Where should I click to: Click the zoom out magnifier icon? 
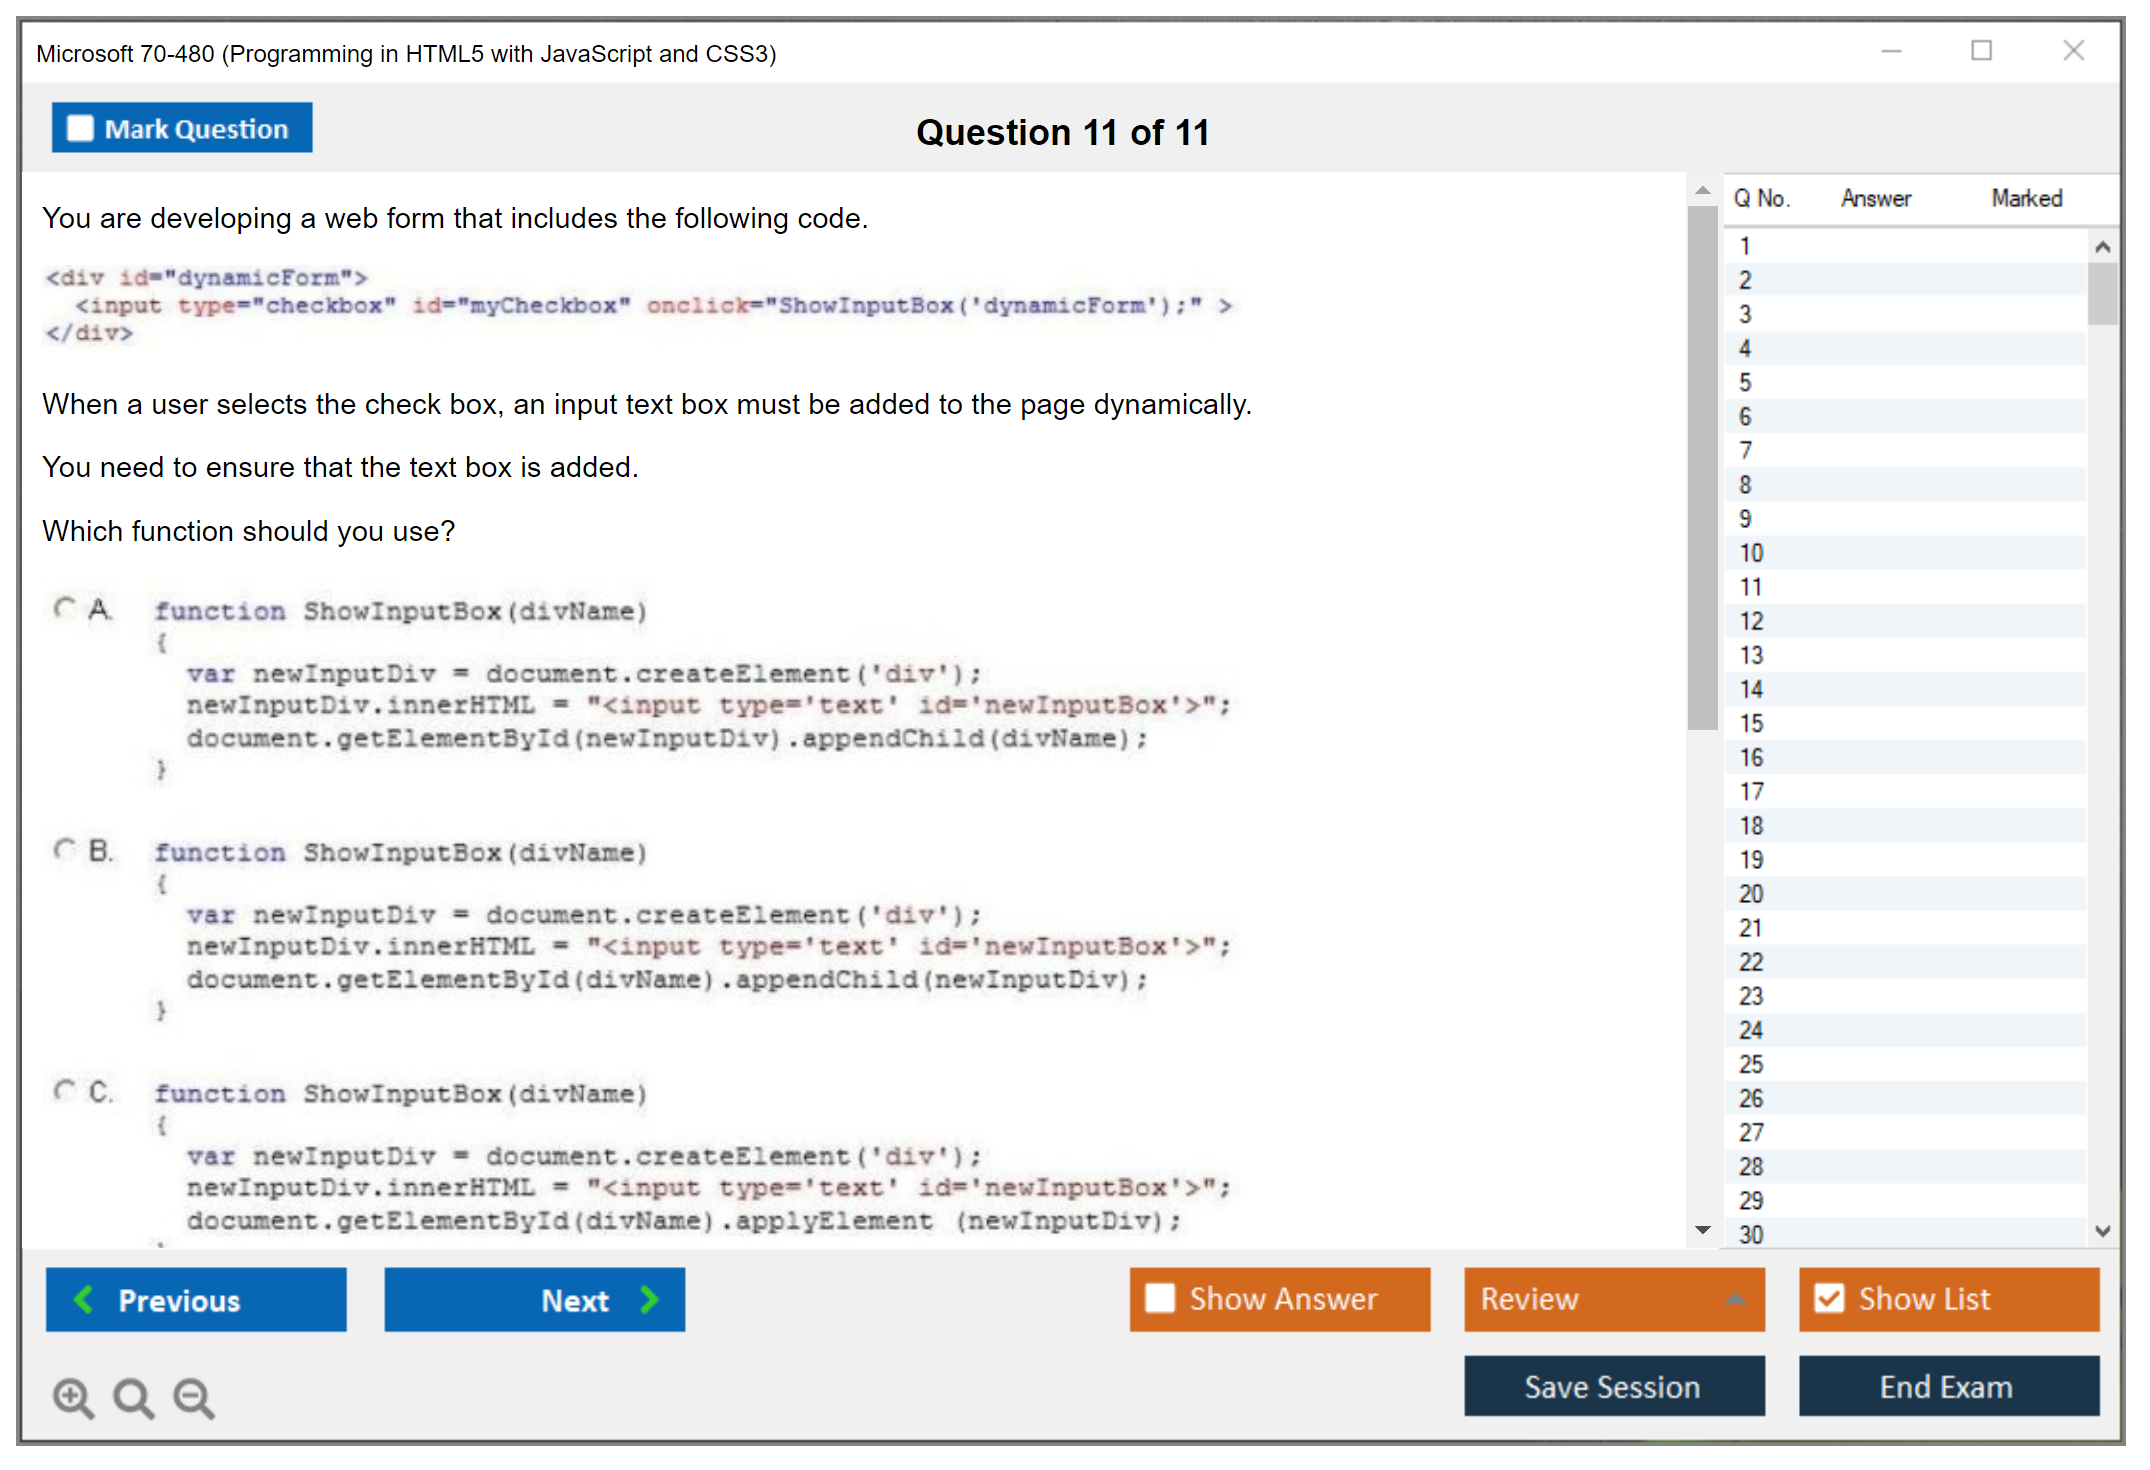click(x=194, y=1397)
